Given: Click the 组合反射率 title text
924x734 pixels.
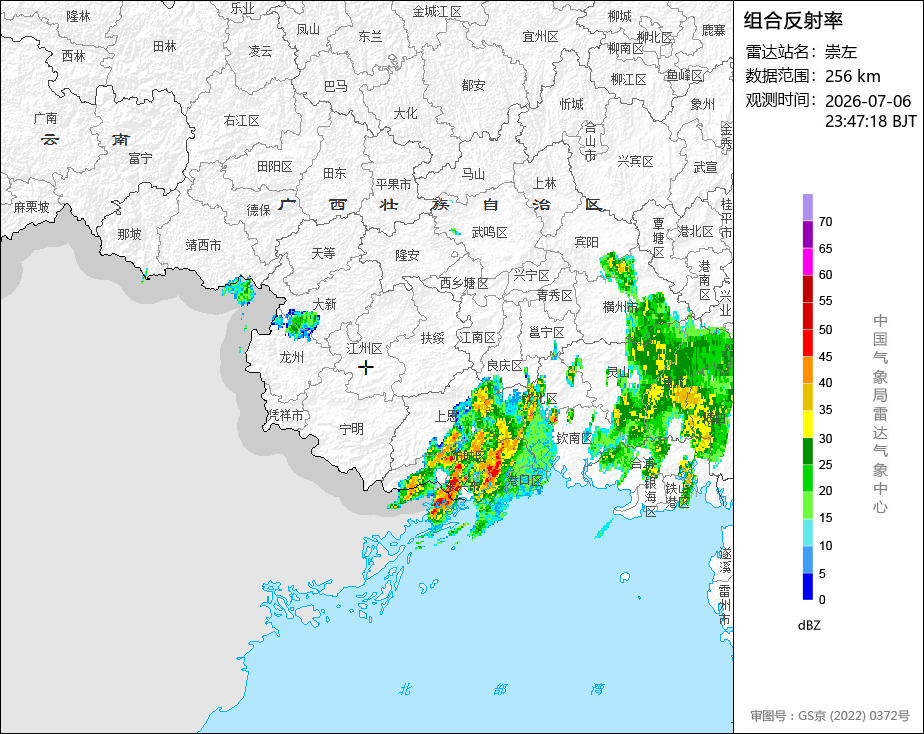Looking at the screenshot, I should [793, 21].
